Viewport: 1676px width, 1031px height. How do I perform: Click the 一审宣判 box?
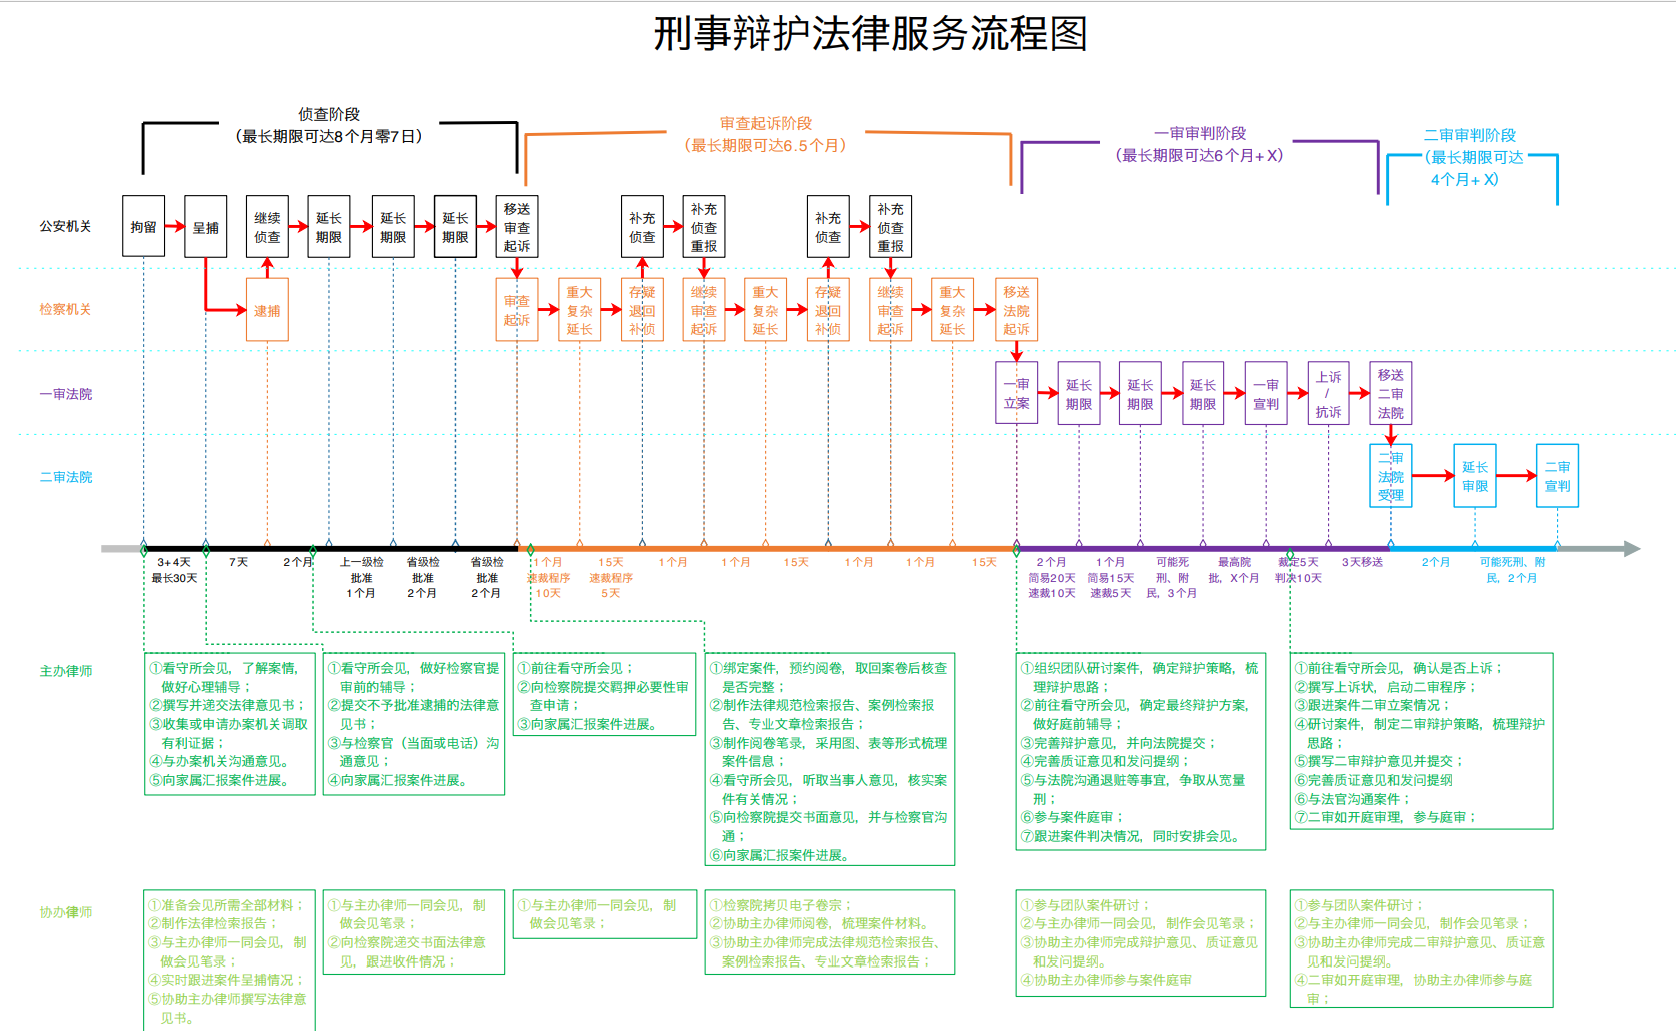point(1266,393)
